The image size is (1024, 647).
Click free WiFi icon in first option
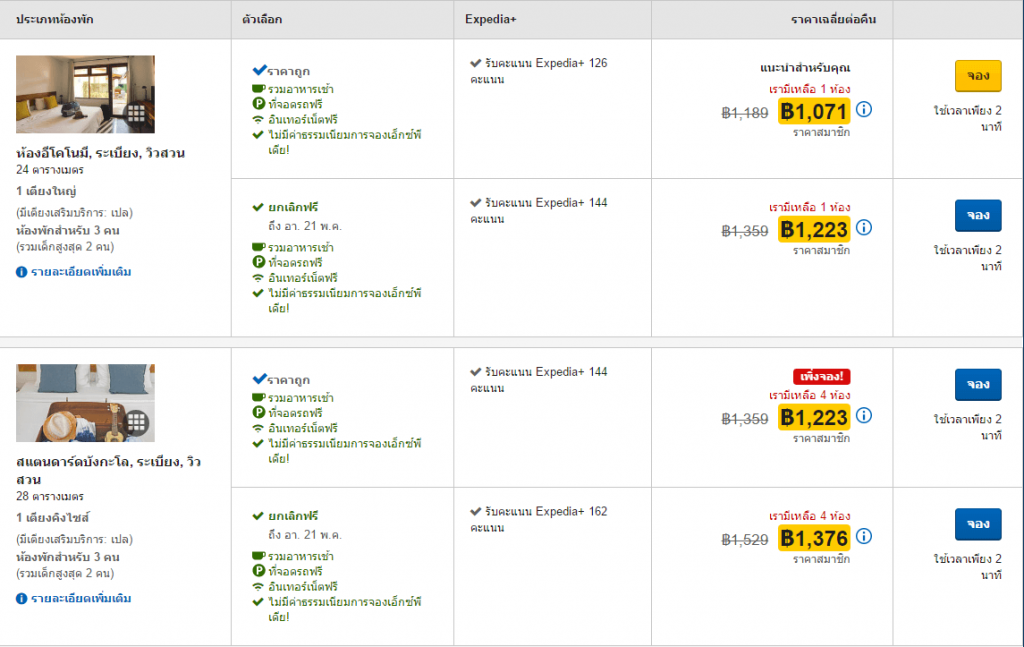(258, 119)
